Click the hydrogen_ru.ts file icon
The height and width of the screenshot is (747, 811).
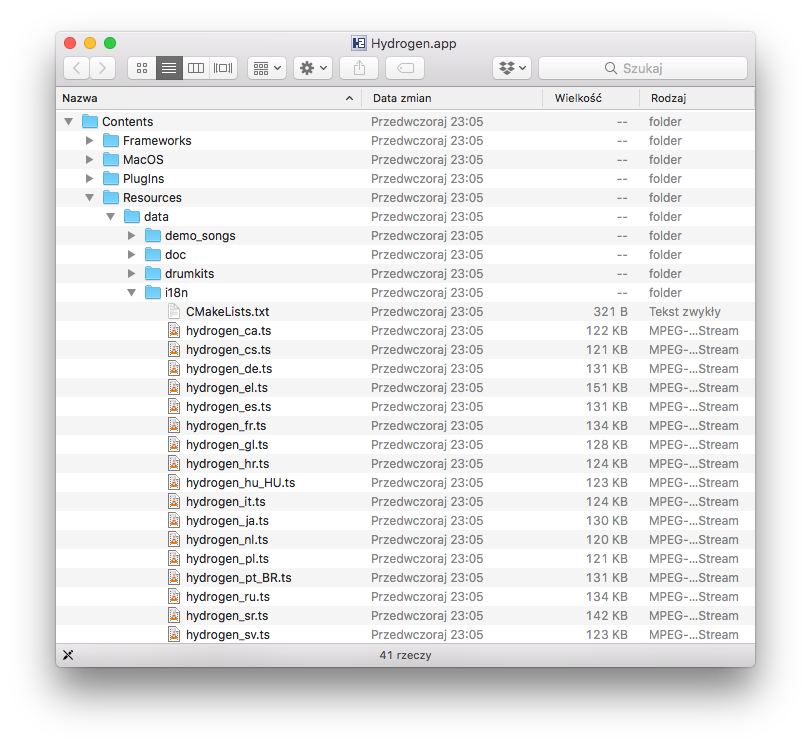pyautogui.click(x=175, y=596)
